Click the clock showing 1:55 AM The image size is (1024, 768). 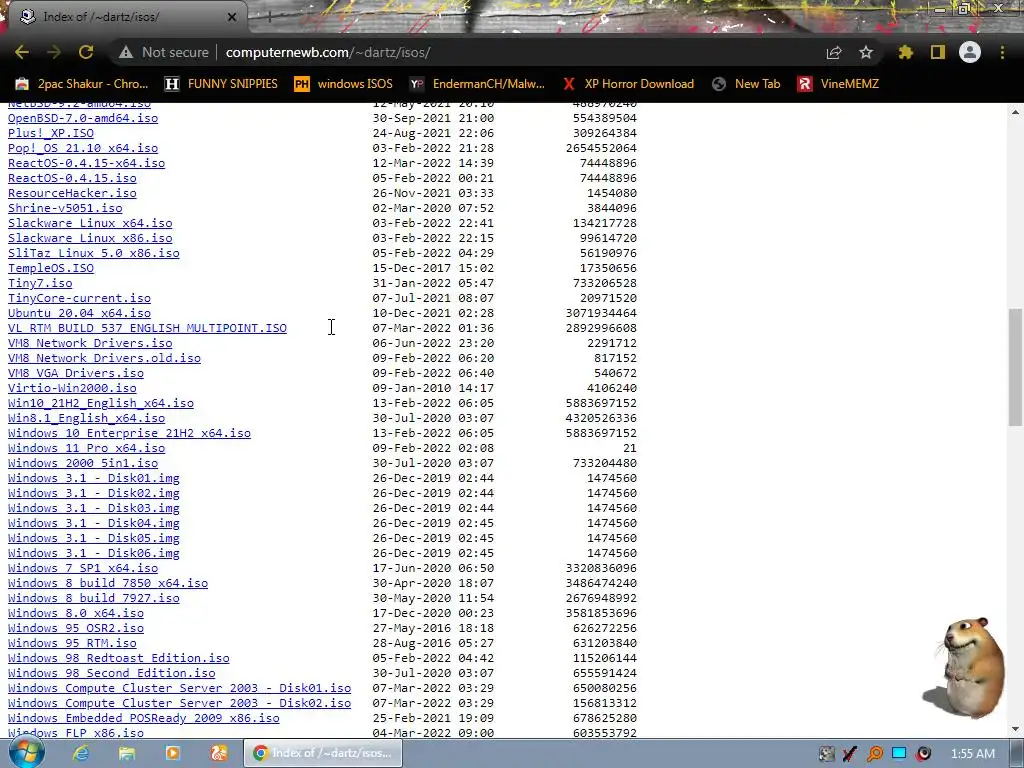972,754
